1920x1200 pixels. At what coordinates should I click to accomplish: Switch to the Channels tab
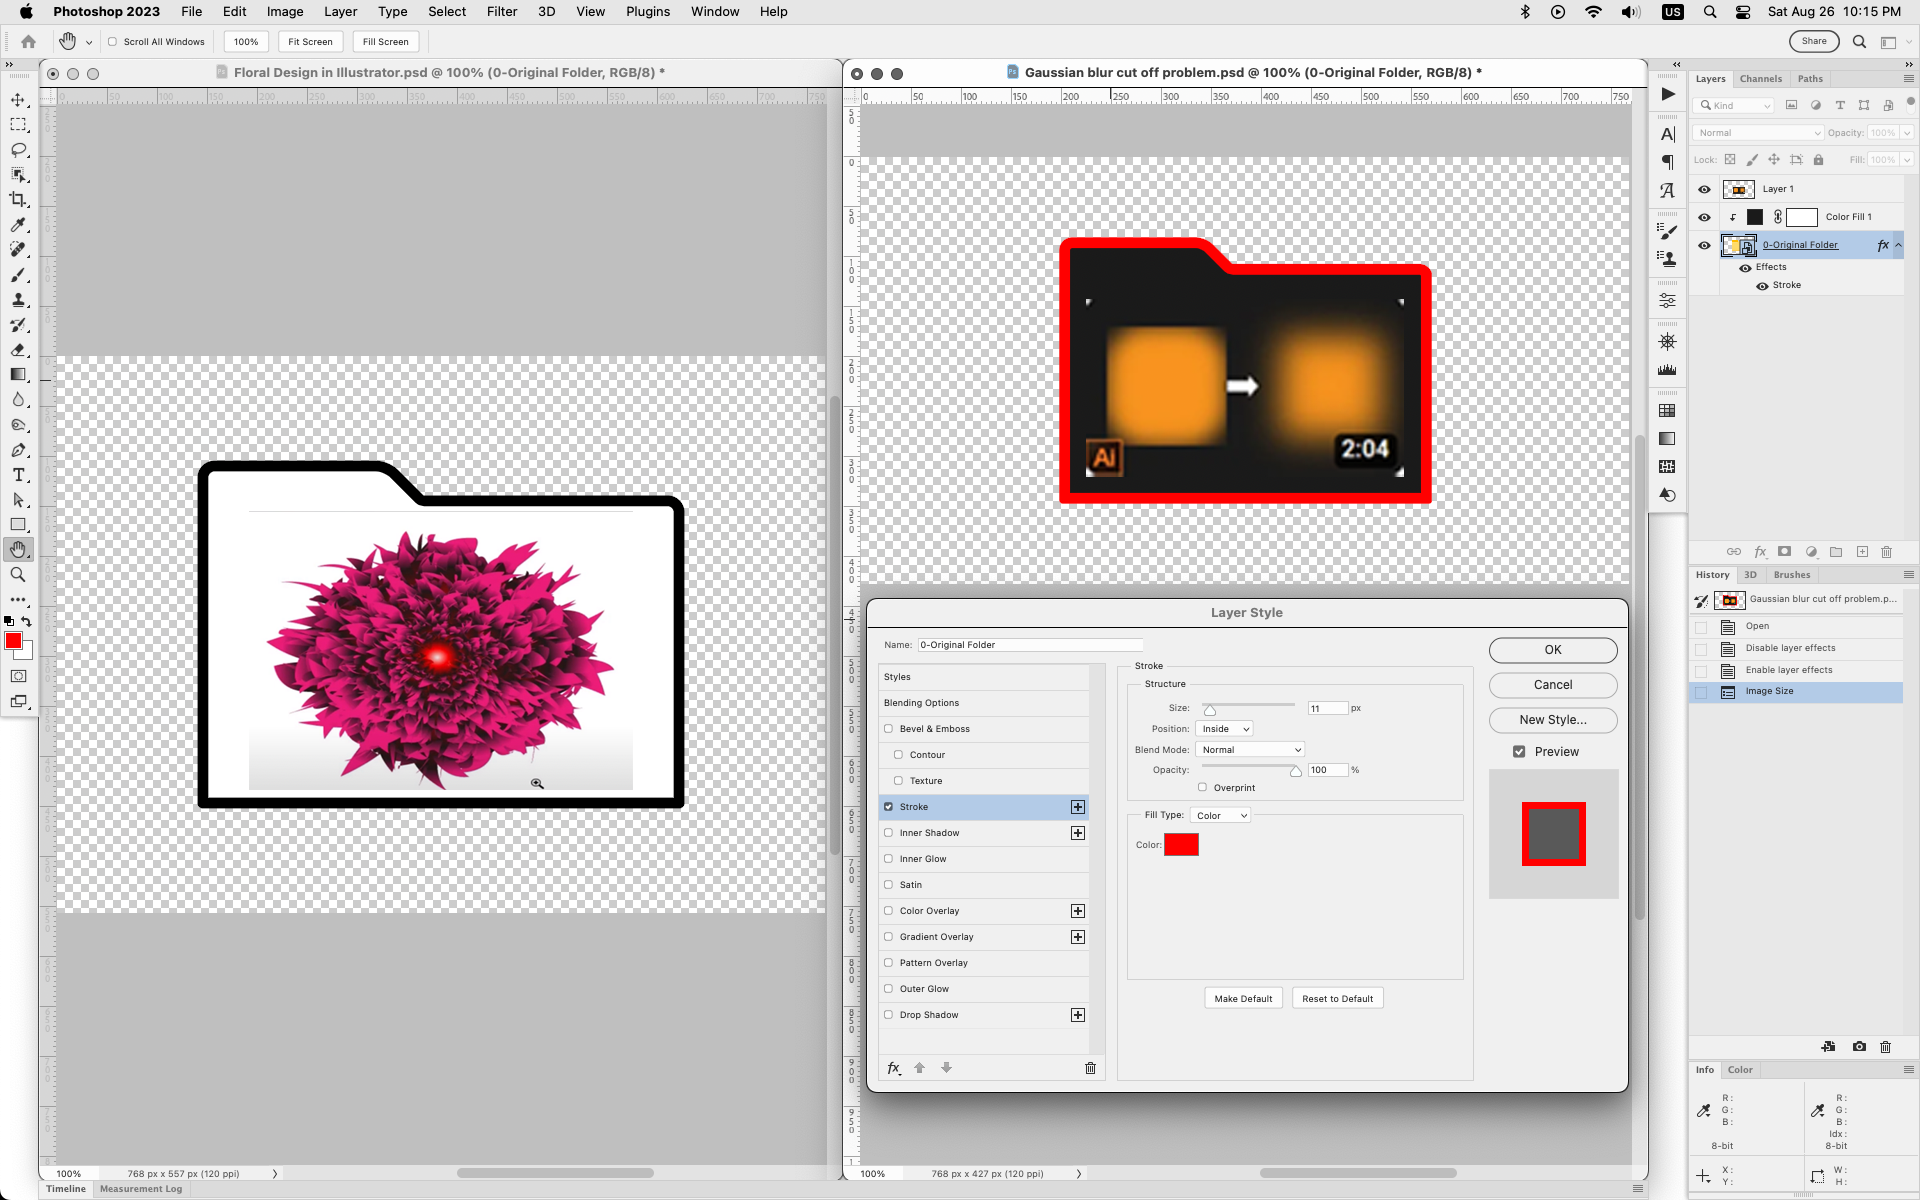tap(1760, 79)
